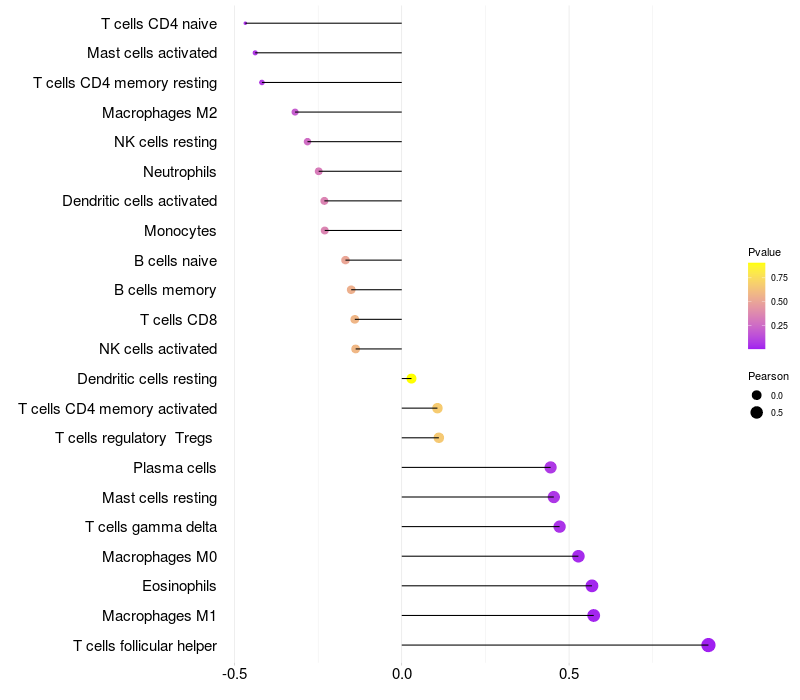Click the Pearson 0.5 legend circle
The width and height of the screenshot is (800, 700).
(x=757, y=412)
